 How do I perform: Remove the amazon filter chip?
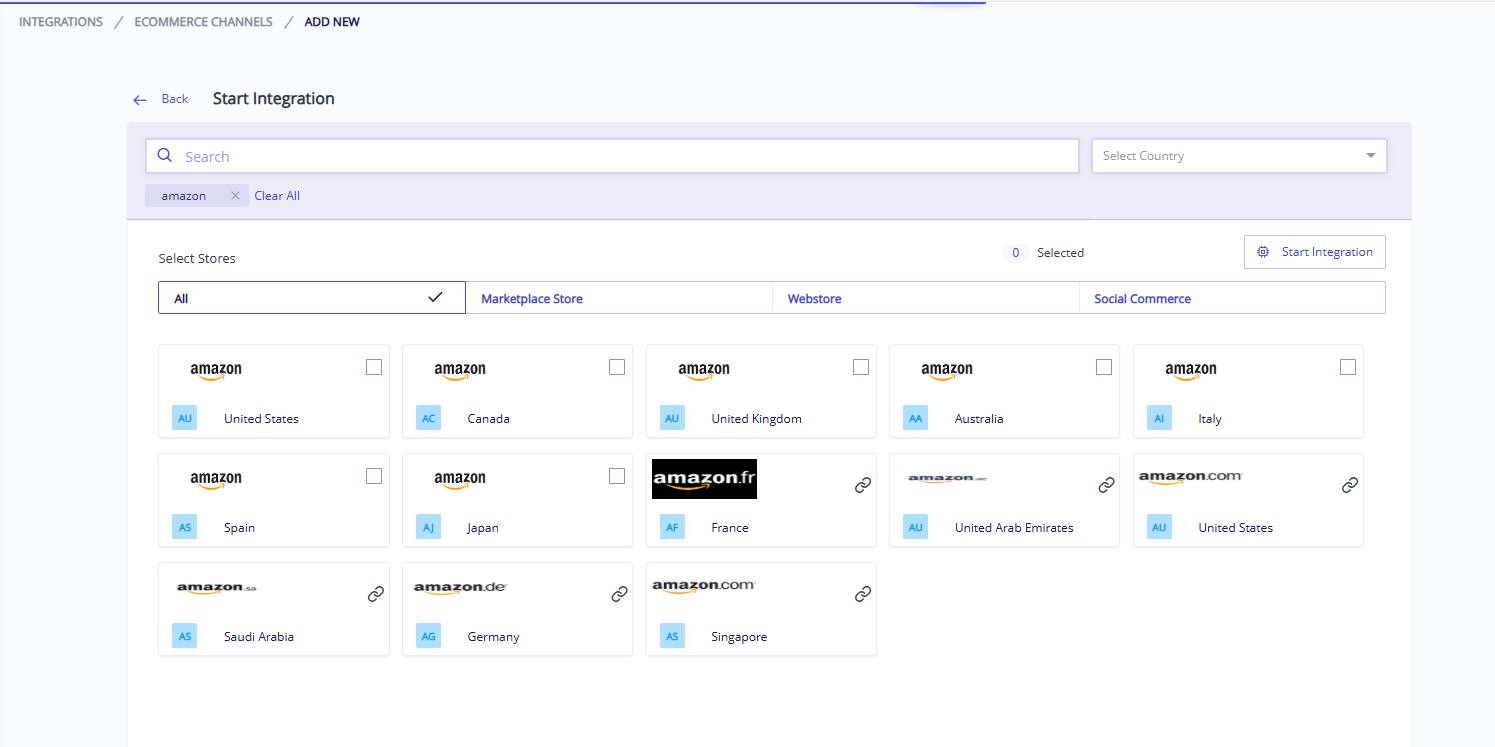[x=235, y=196]
